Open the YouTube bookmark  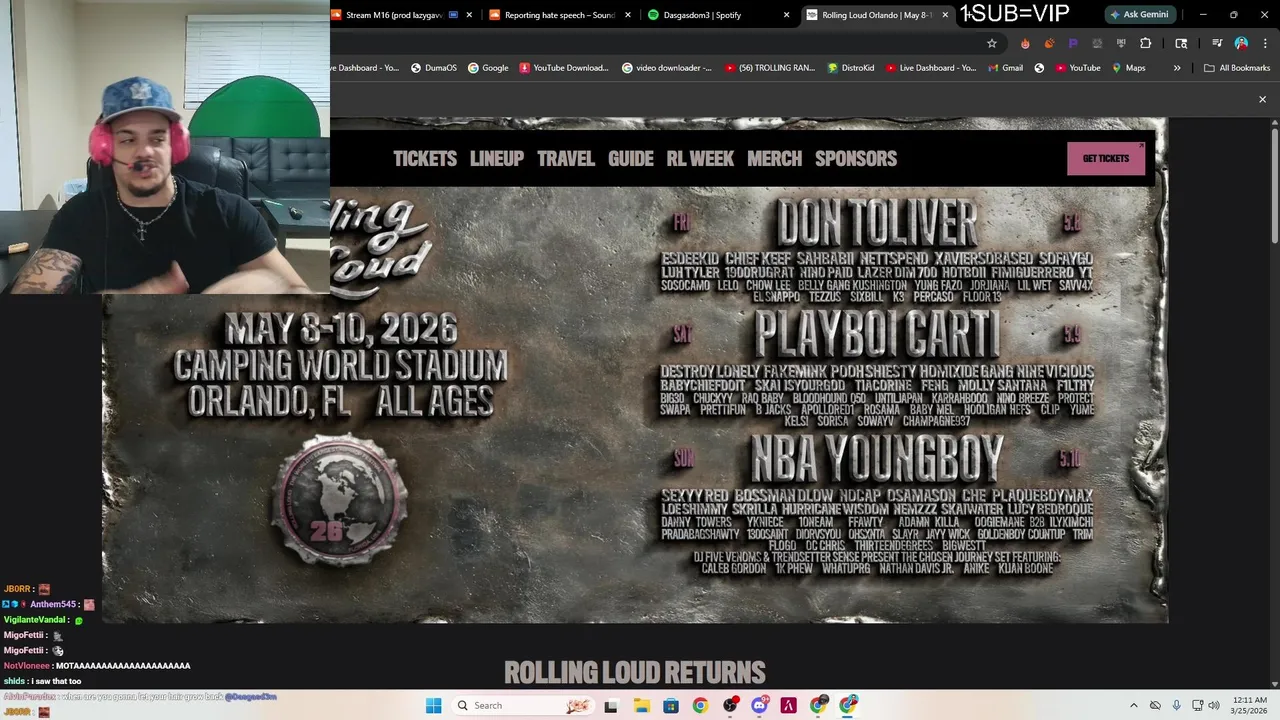(1077, 68)
